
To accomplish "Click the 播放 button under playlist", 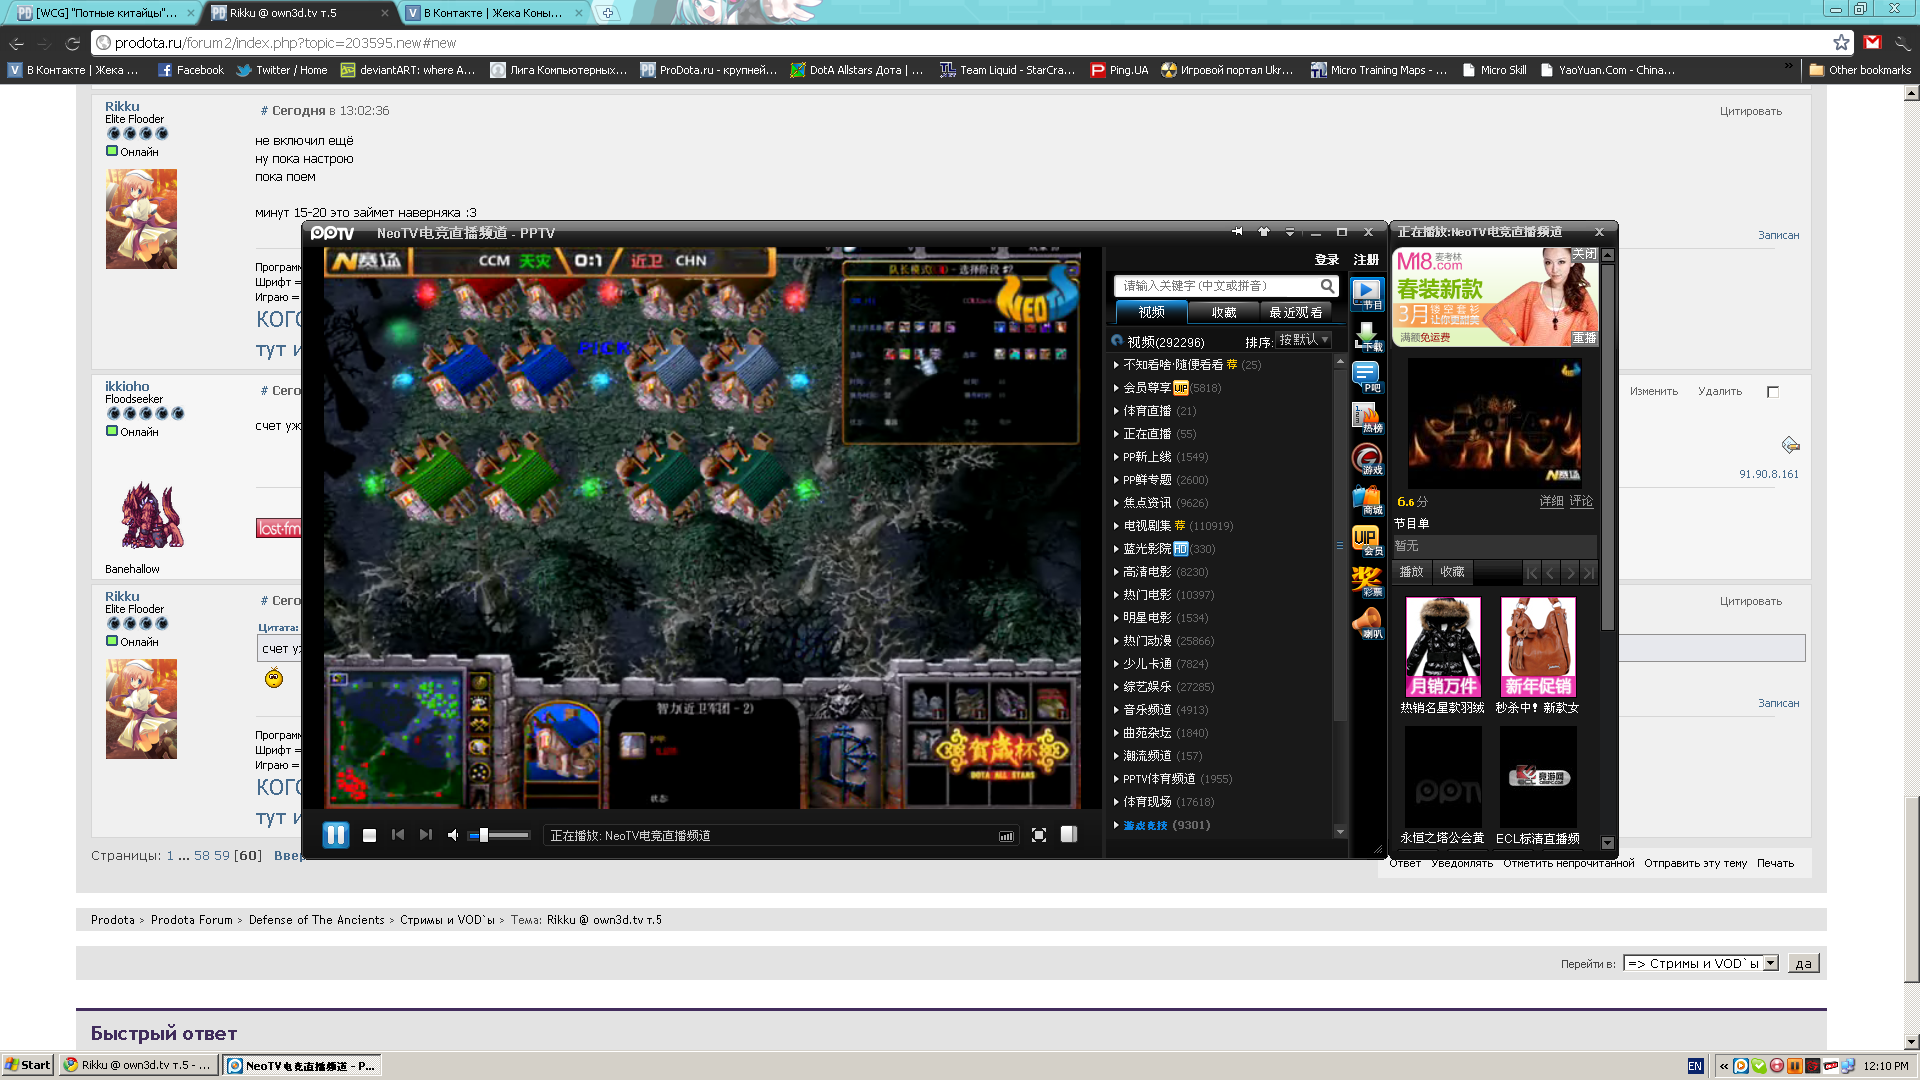I will pyautogui.click(x=1411, y=572).
